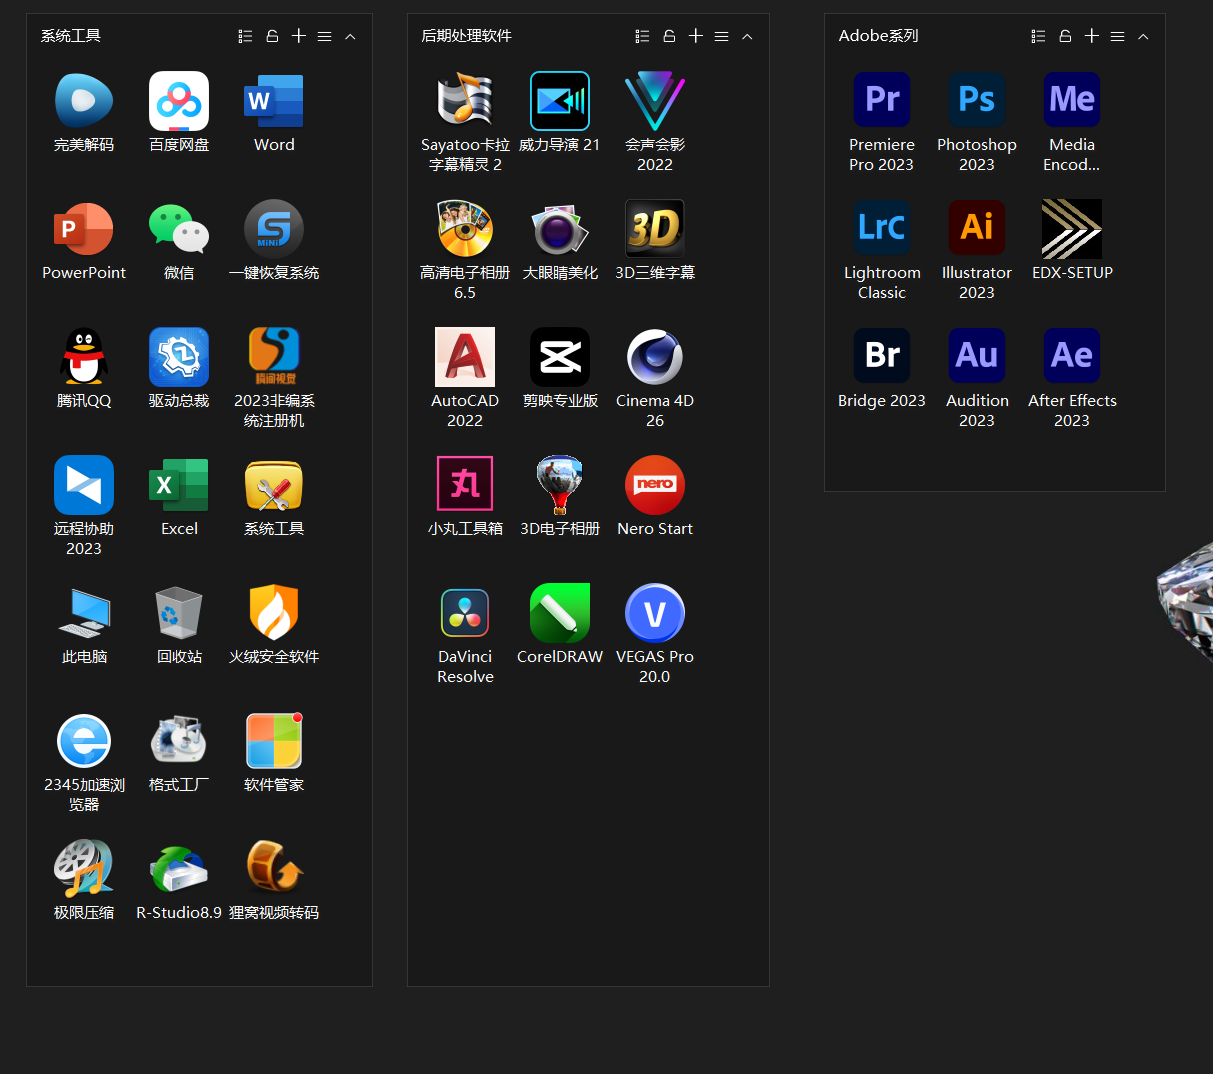Add item via 系统工具 plus button

[298, 36]
